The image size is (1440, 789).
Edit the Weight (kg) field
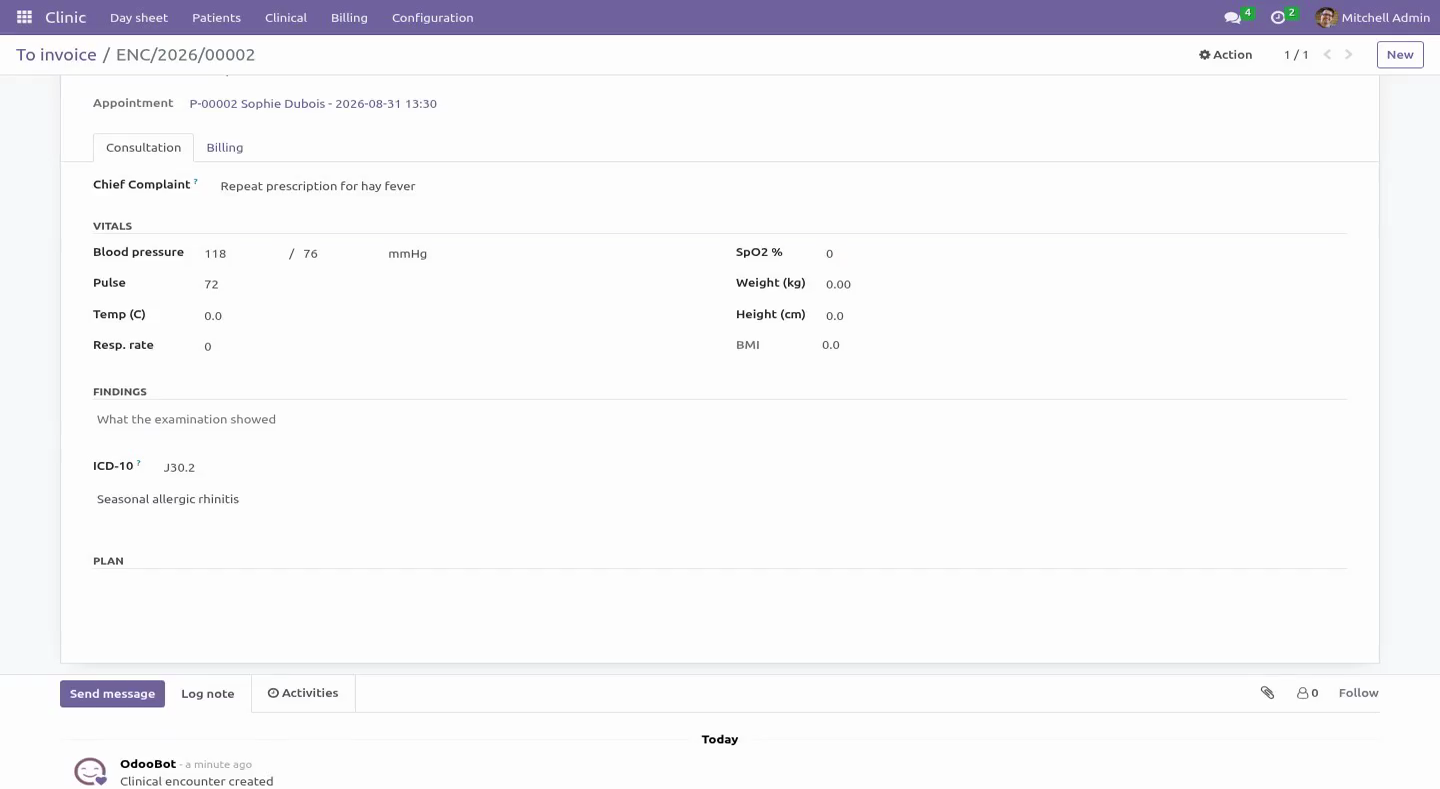point(1085,284)
